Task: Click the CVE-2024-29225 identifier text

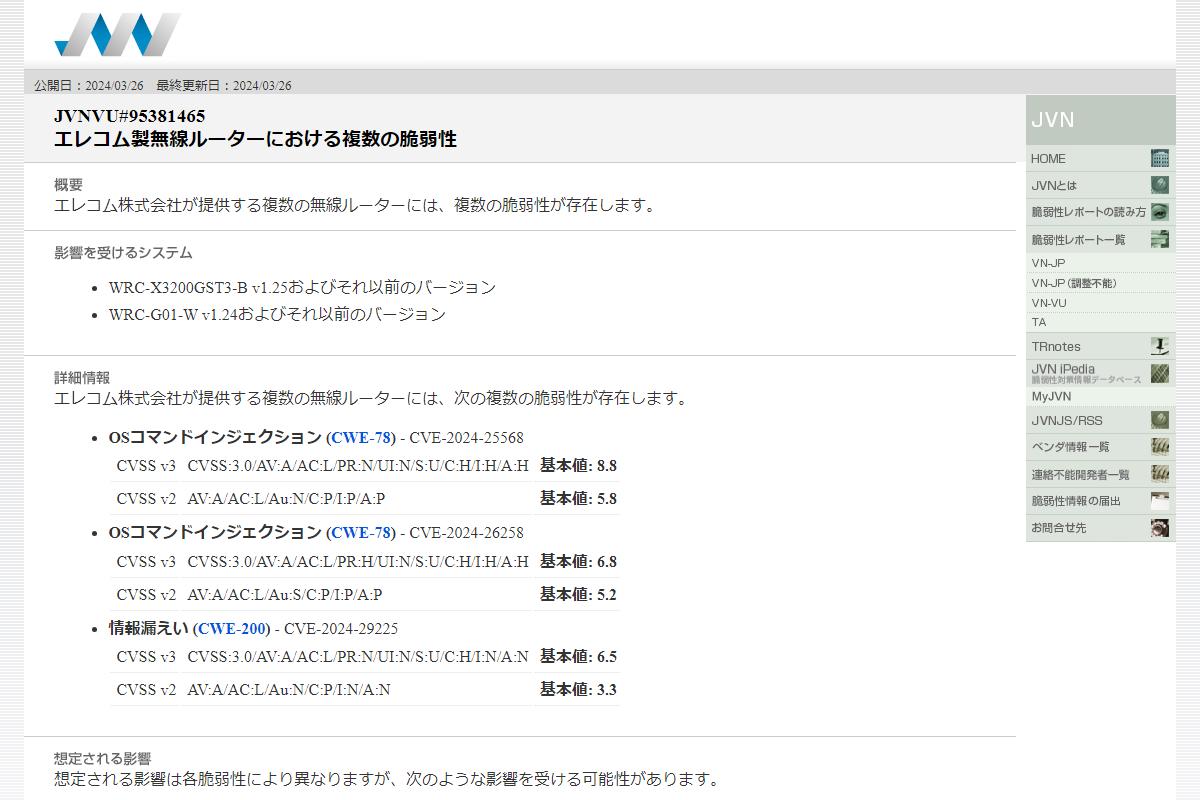Action: pyautogui.click(x=341, y=629)
